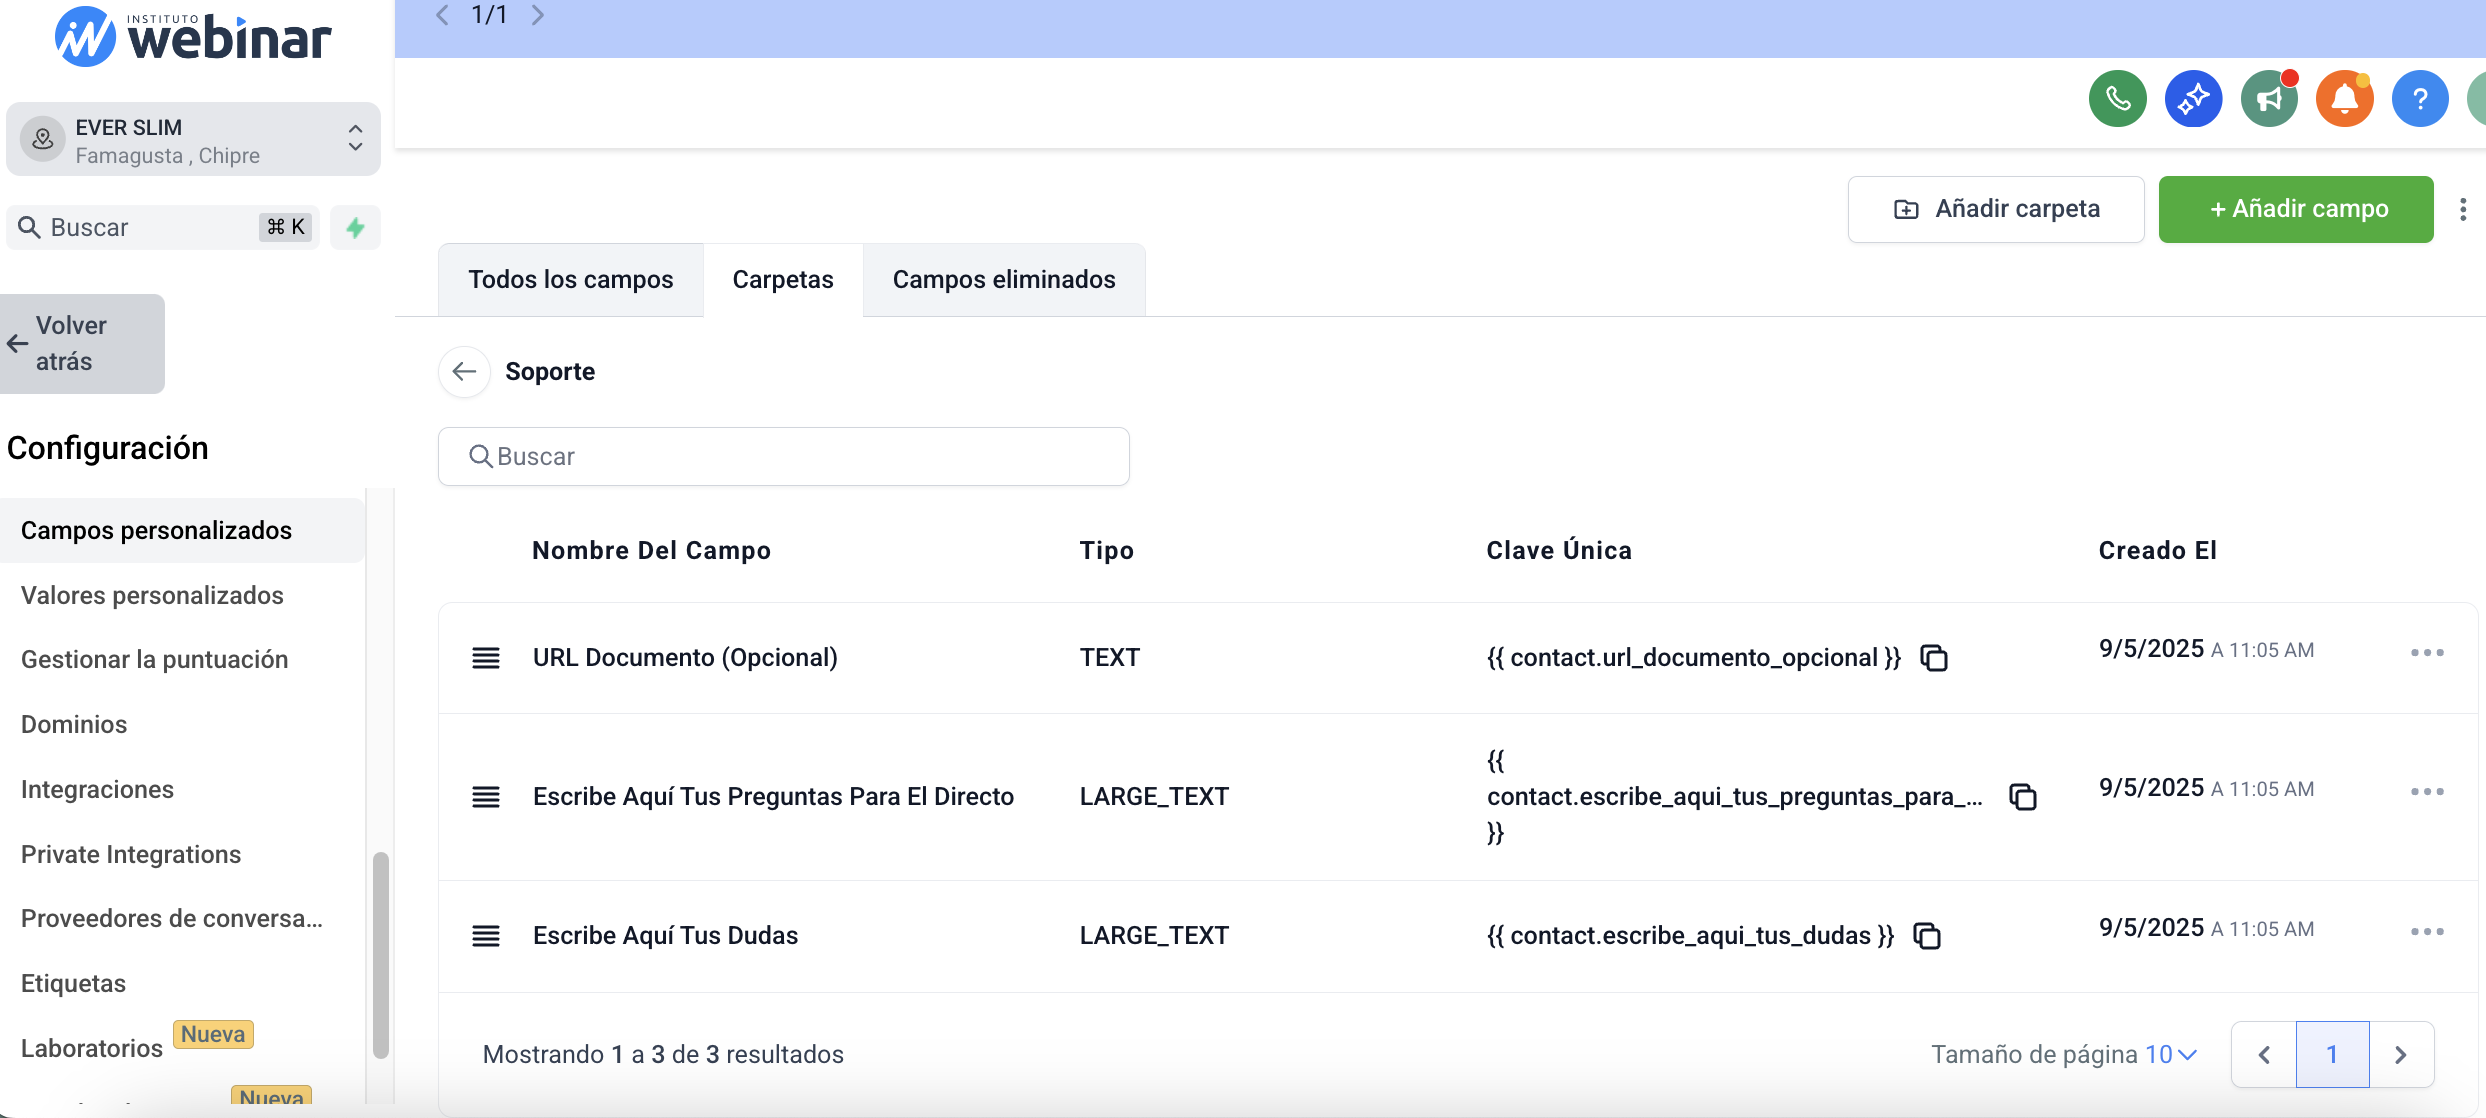This screenshot has width=2486, height=1118.
Task: Open the blue AI sparkle assistant icon
Action: click(2193, 99)
